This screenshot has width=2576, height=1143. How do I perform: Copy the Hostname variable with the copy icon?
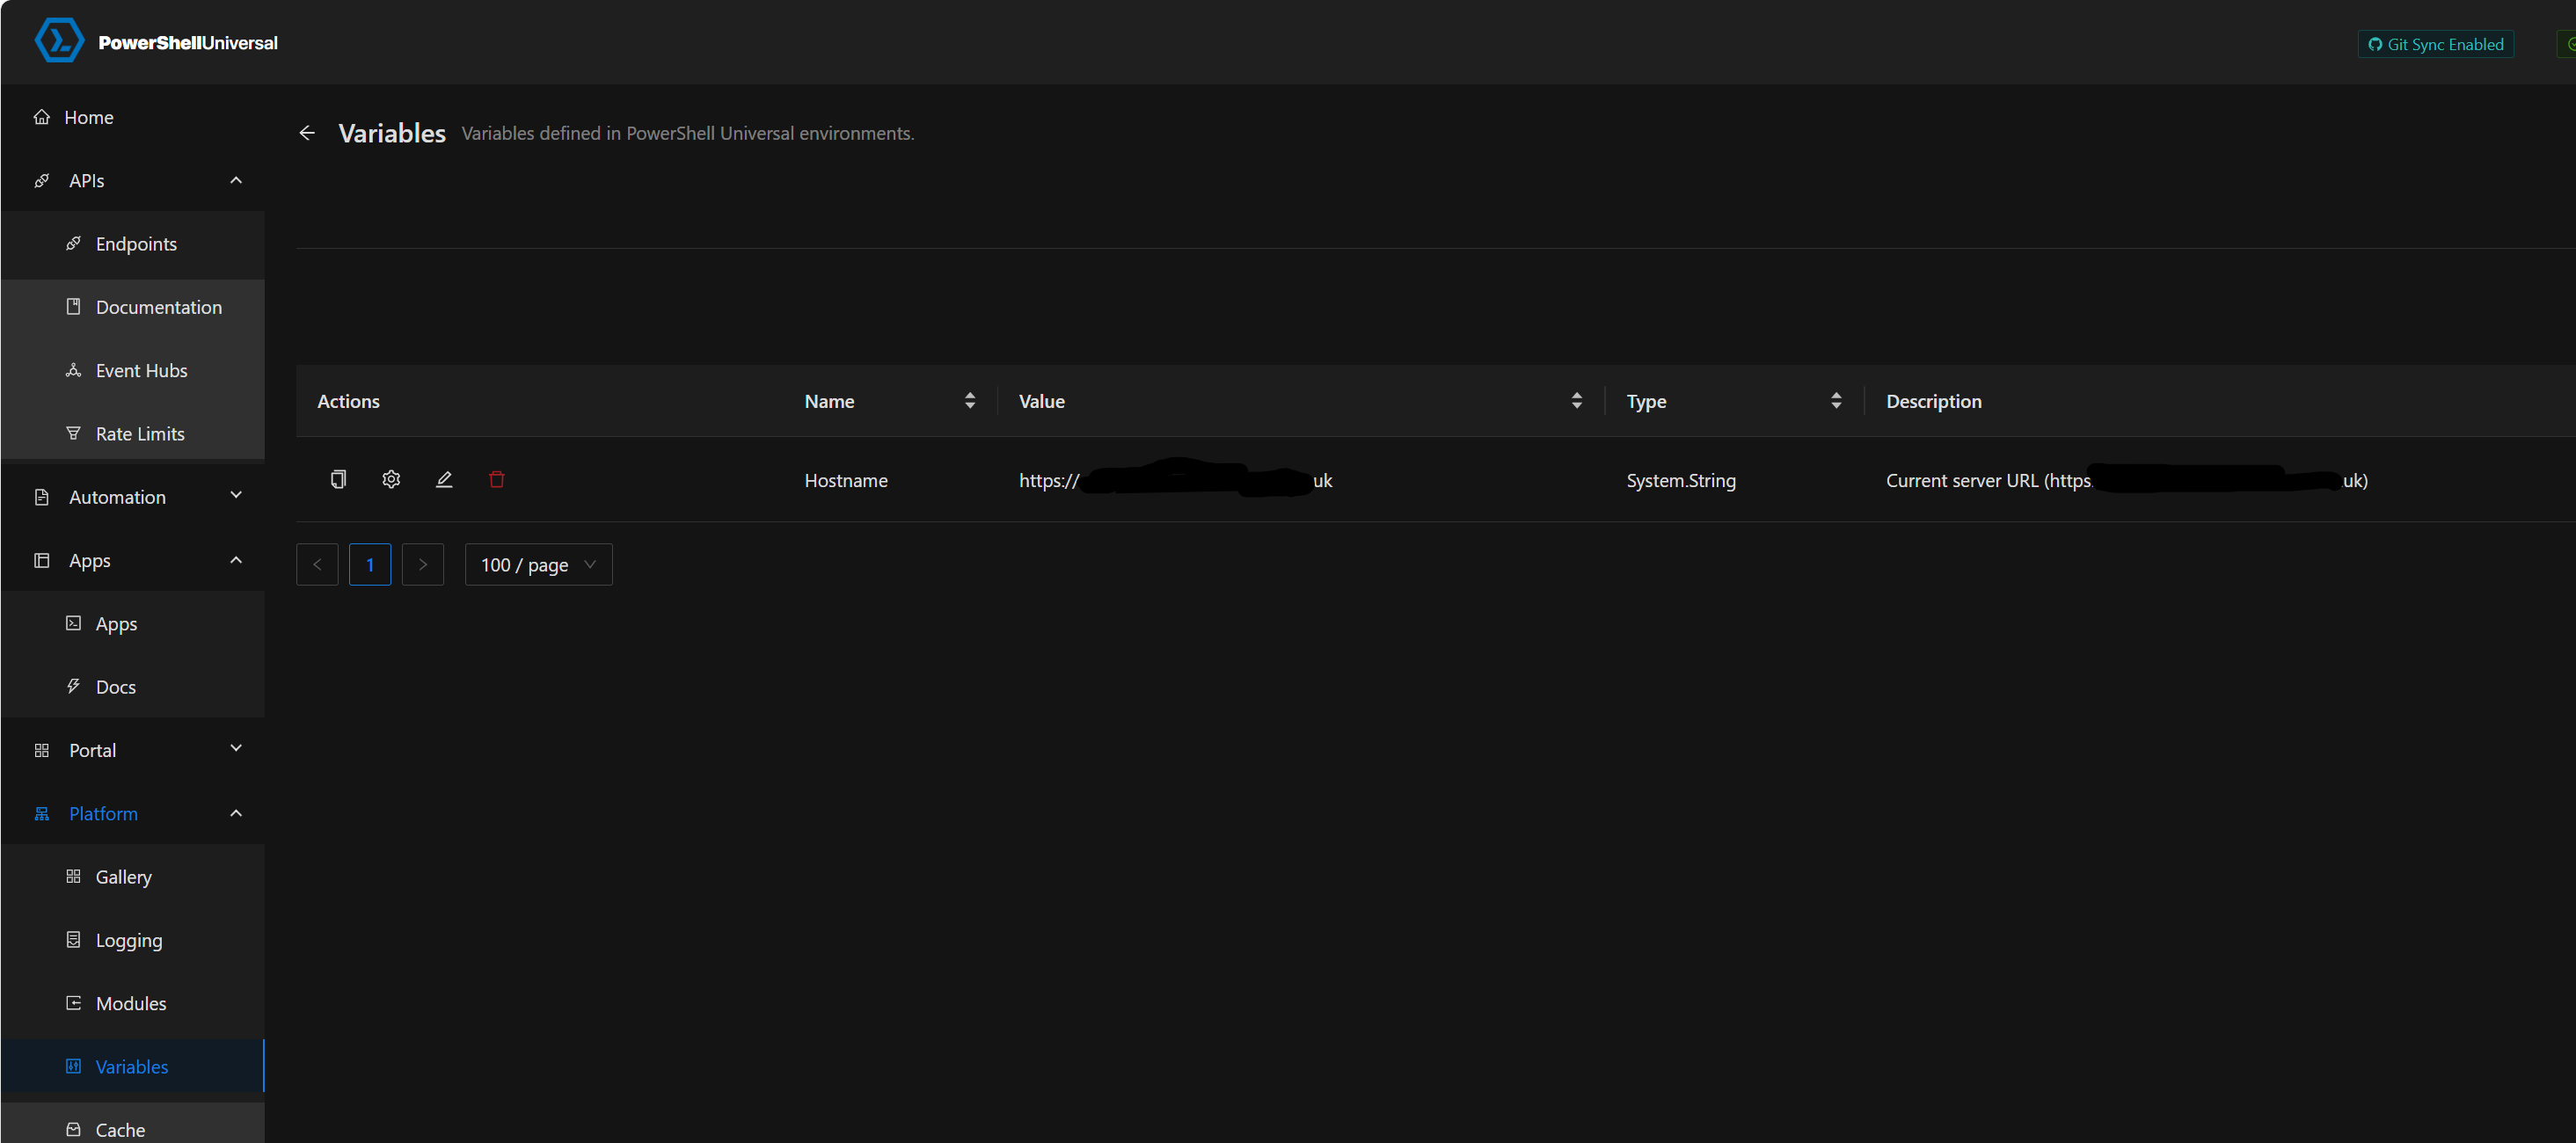pos(338,479)
